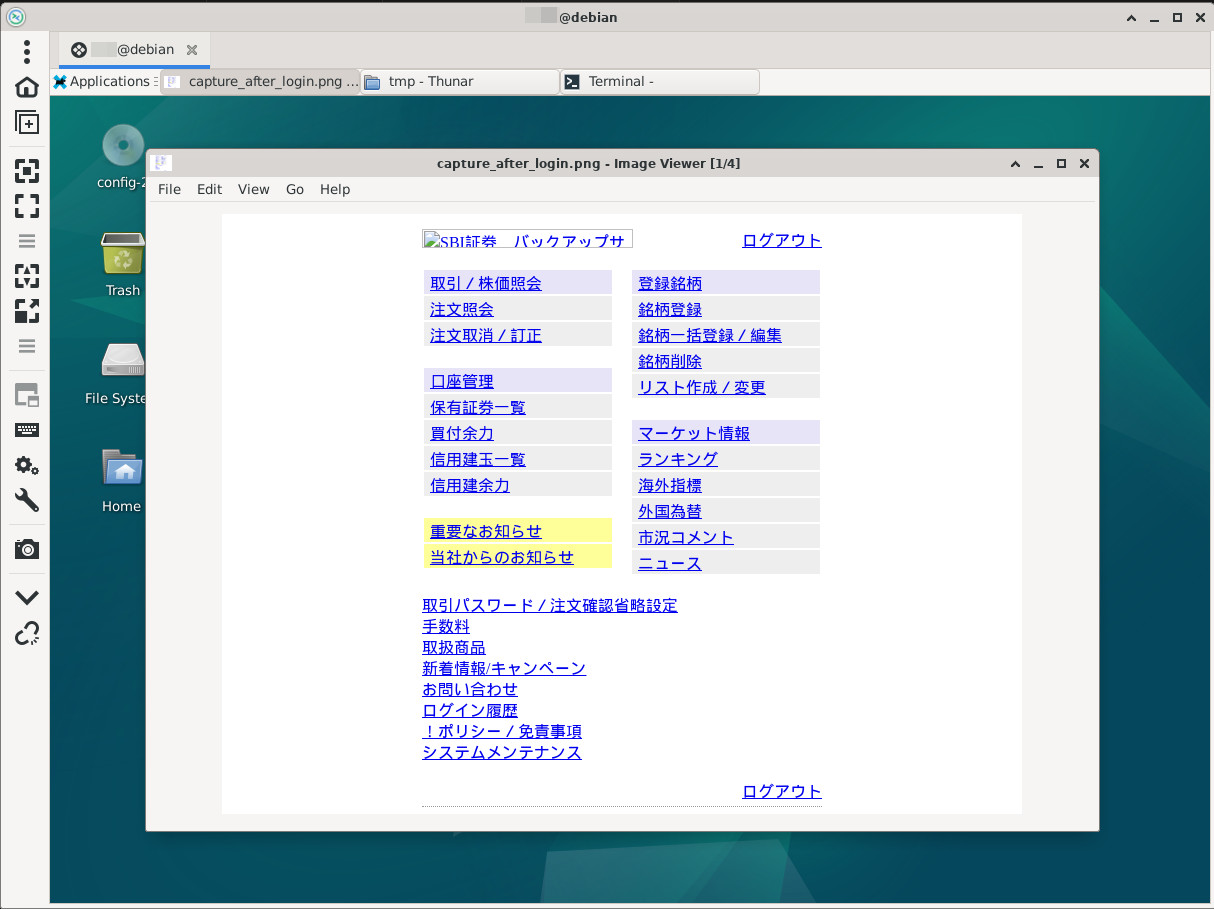Click the Image Viewer window icon
Image resolution: width=1214 pixels, height=909 pixels.
(162, 163)
